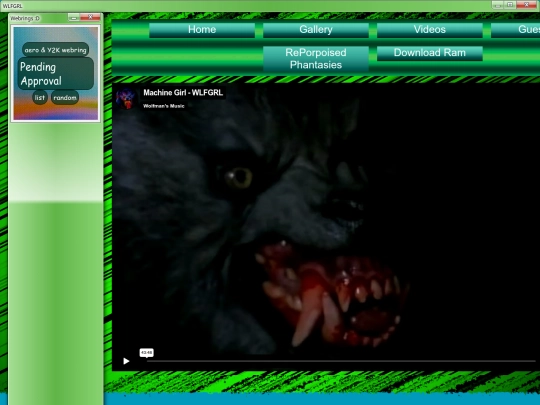Click the webring list button
Viewport: 540px width, 405px height.
coord(40,97)
